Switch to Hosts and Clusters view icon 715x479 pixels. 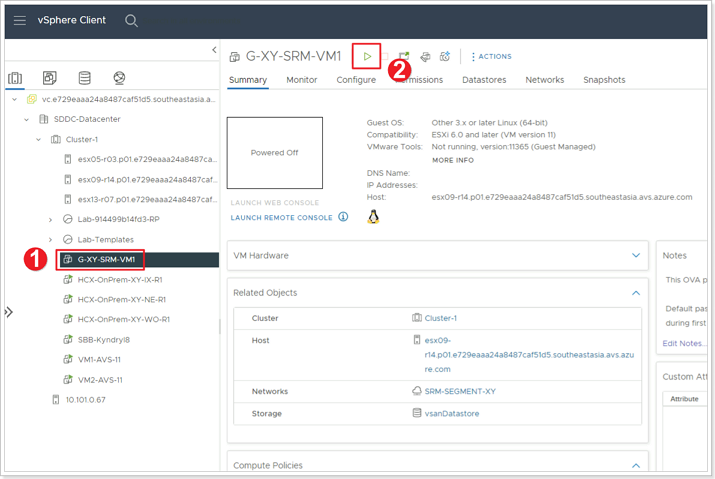(x=15, y=78)
